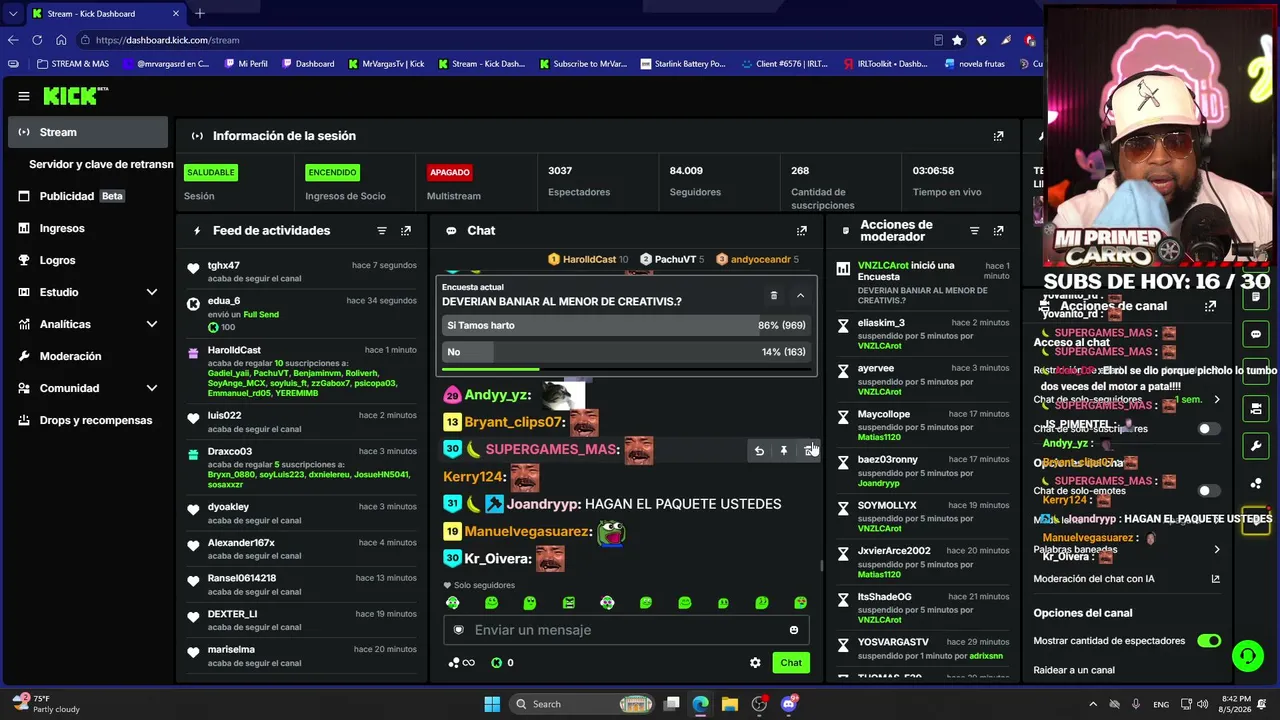
Task: Click edua_6 in activity feed
Action: 224,301
